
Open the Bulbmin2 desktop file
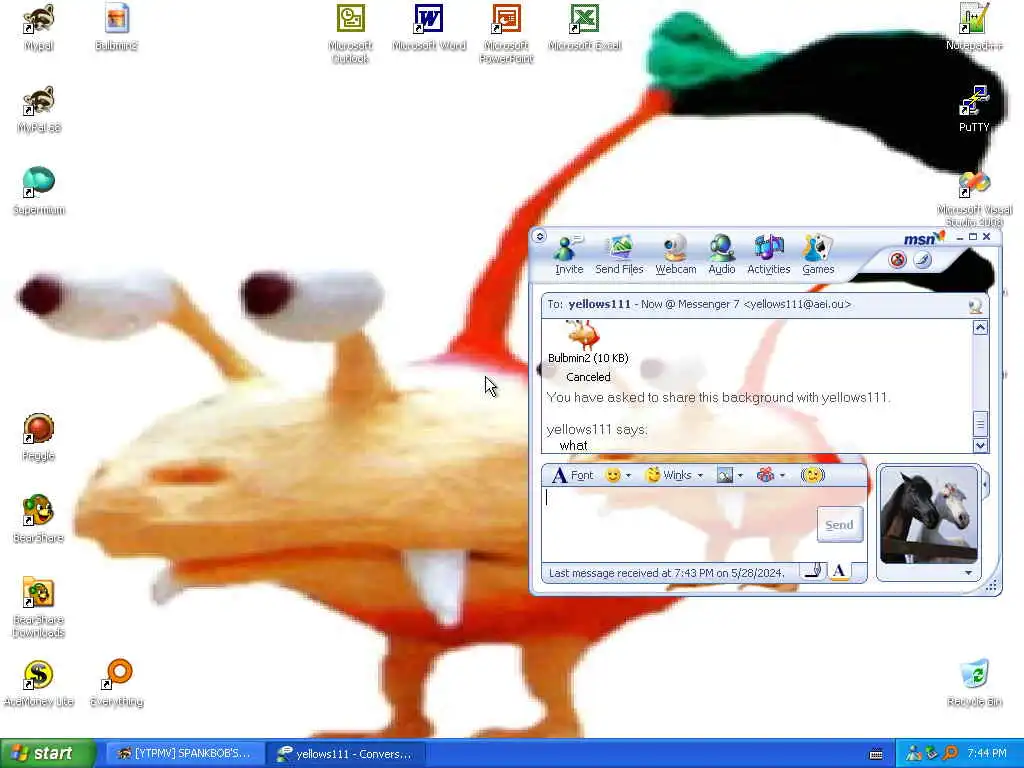(116, 28)
